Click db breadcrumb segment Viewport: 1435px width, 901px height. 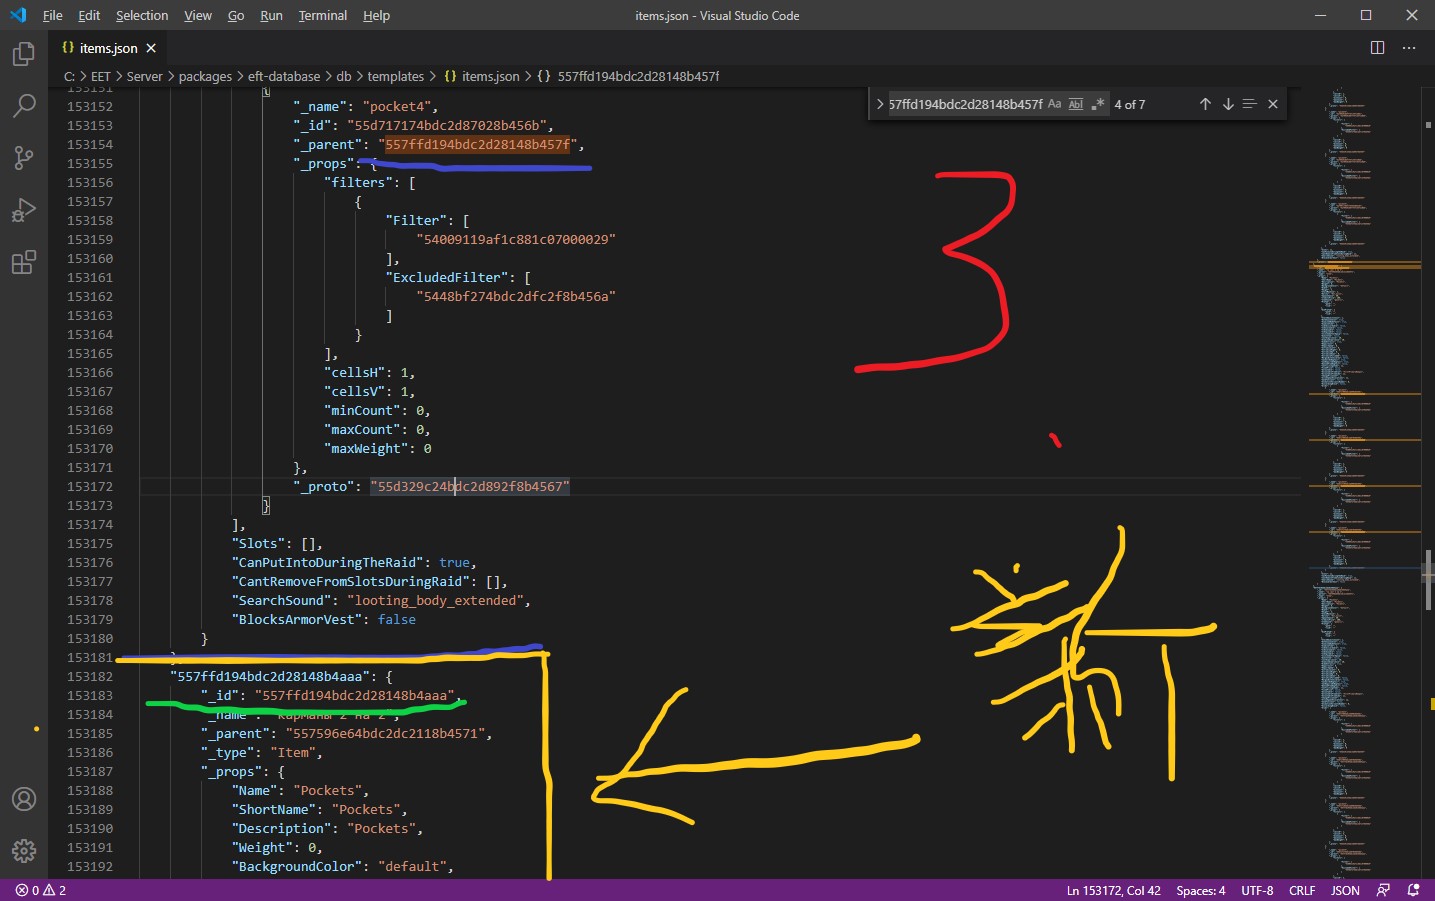pos(344,76)
